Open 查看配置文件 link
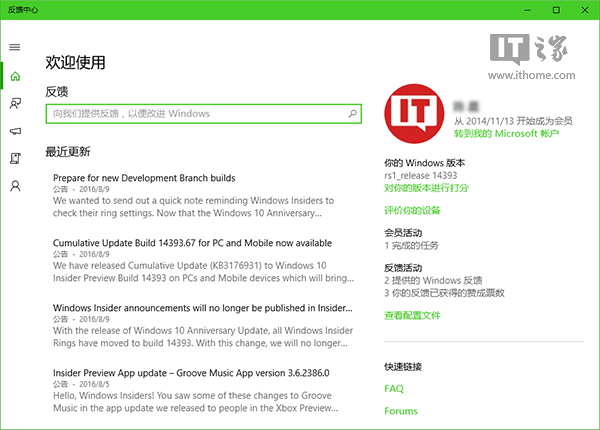This screenshot has height=430, width=600. (412, 315)
